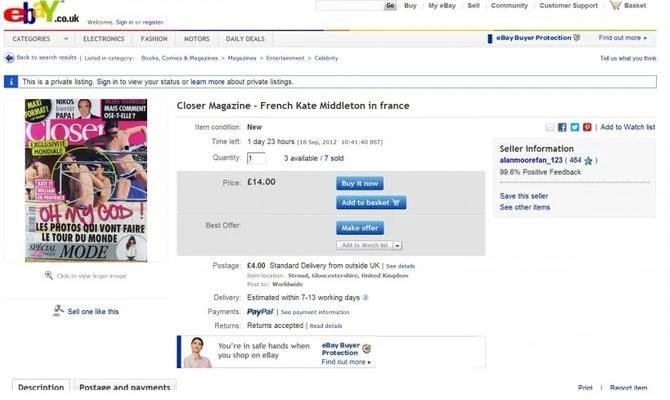
Task: Click the Make offer button
Action: [361, 228]
